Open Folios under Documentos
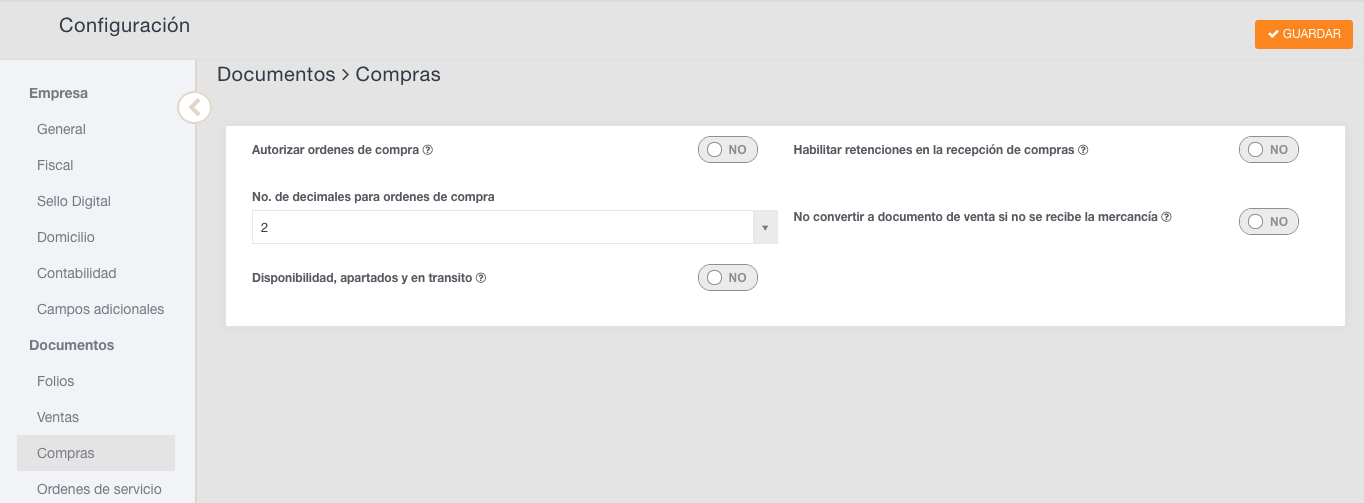 56,381
